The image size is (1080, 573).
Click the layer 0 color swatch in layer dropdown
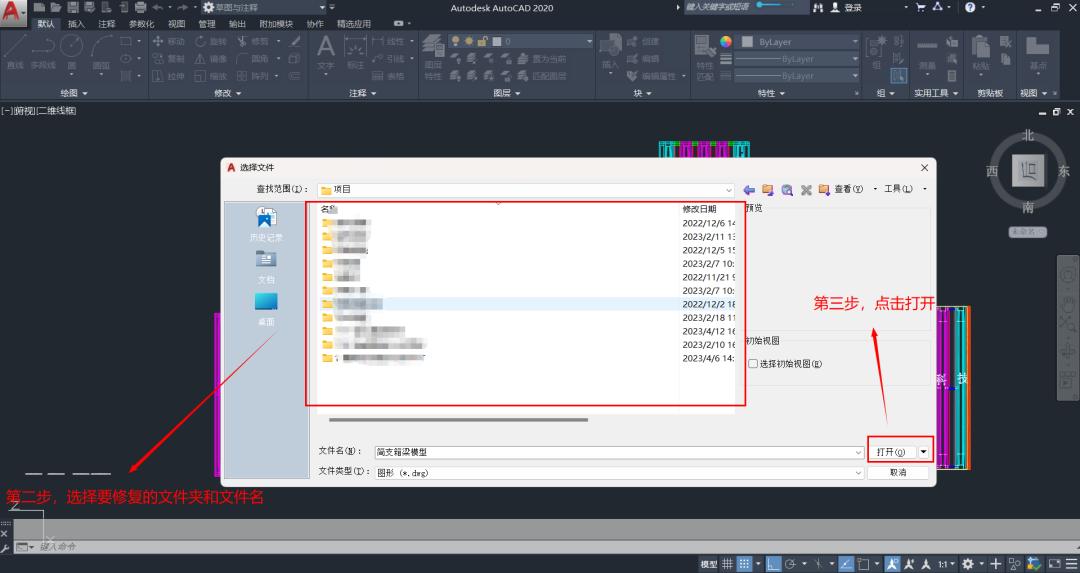(497, 42)
